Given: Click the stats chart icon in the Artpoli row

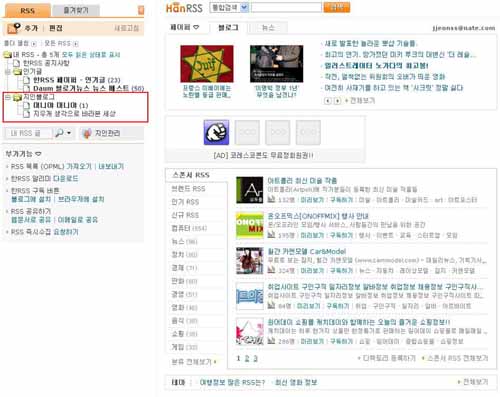Looking at the screenshot, I should click(272, 199).
